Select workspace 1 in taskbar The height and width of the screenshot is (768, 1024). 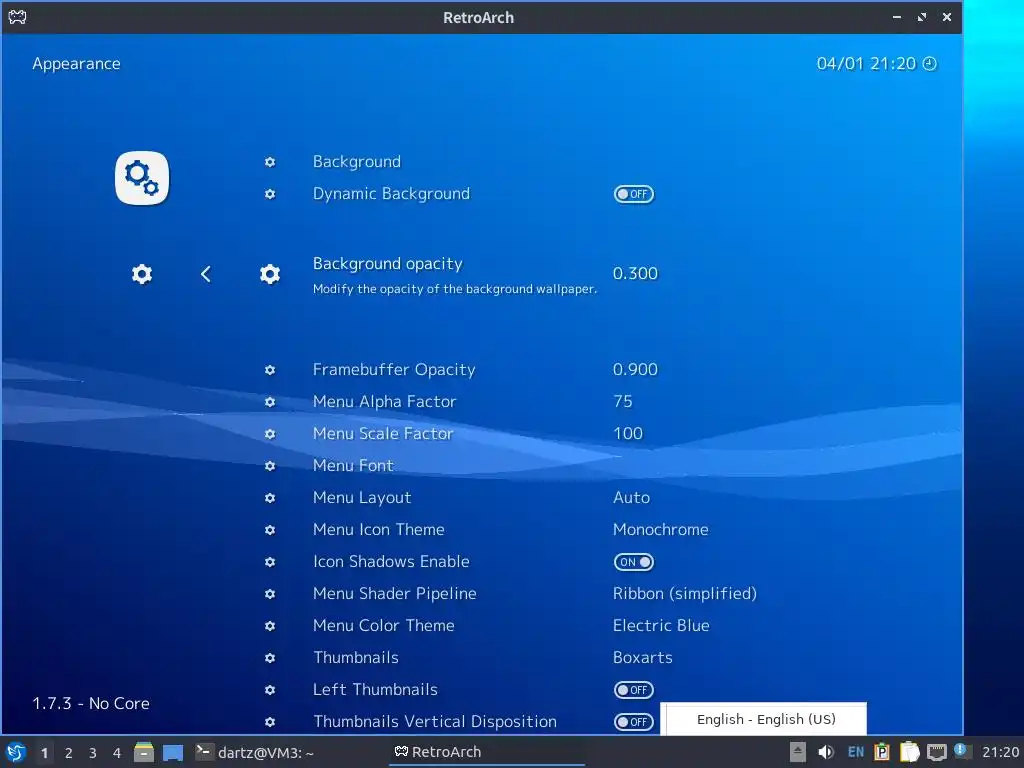44,753
